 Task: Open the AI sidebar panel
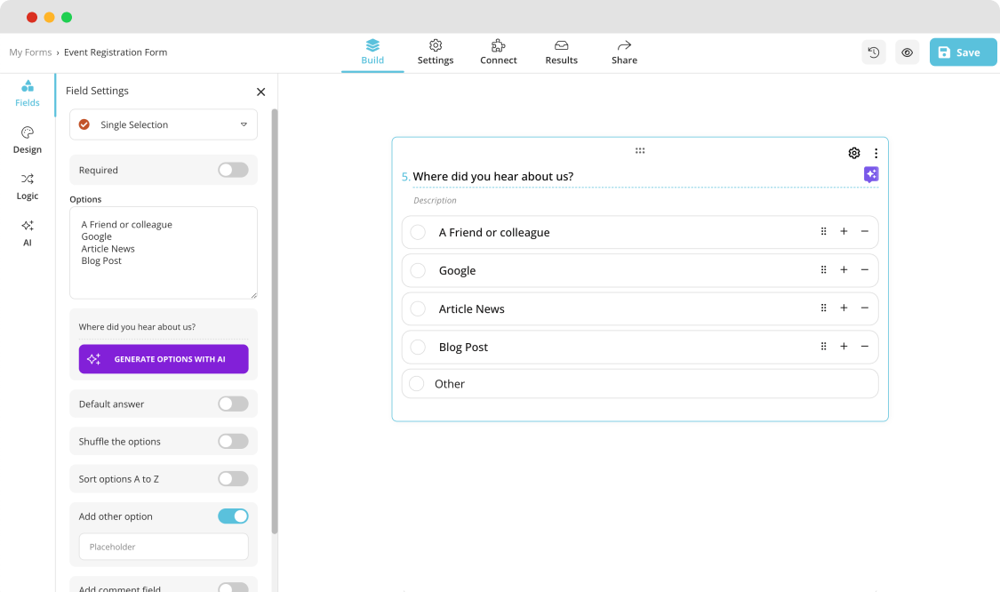27,234
